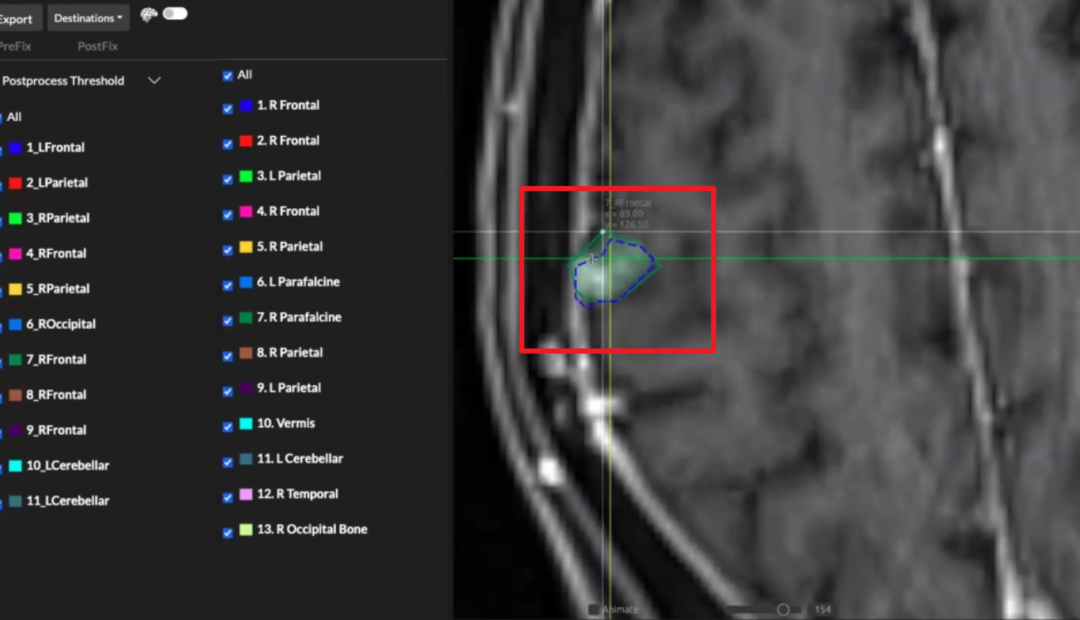Click magenta swatch of 4_RFrontal

click(x=15, y=254)
